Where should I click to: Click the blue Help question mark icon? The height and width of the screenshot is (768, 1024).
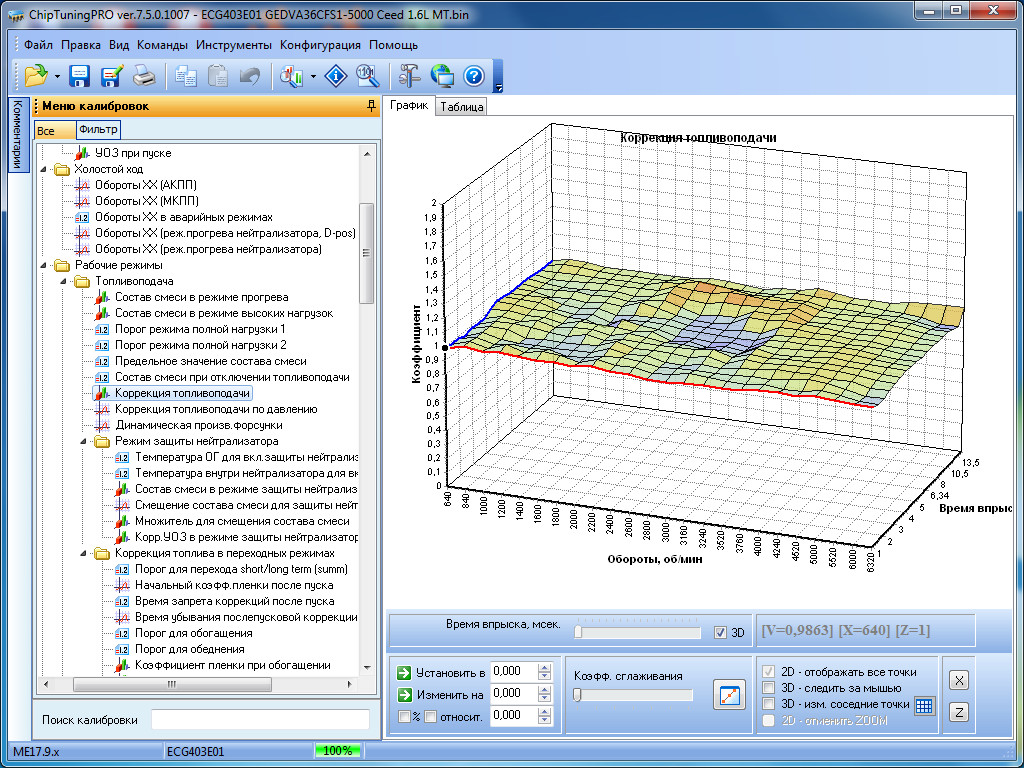(x=473, y=75)
